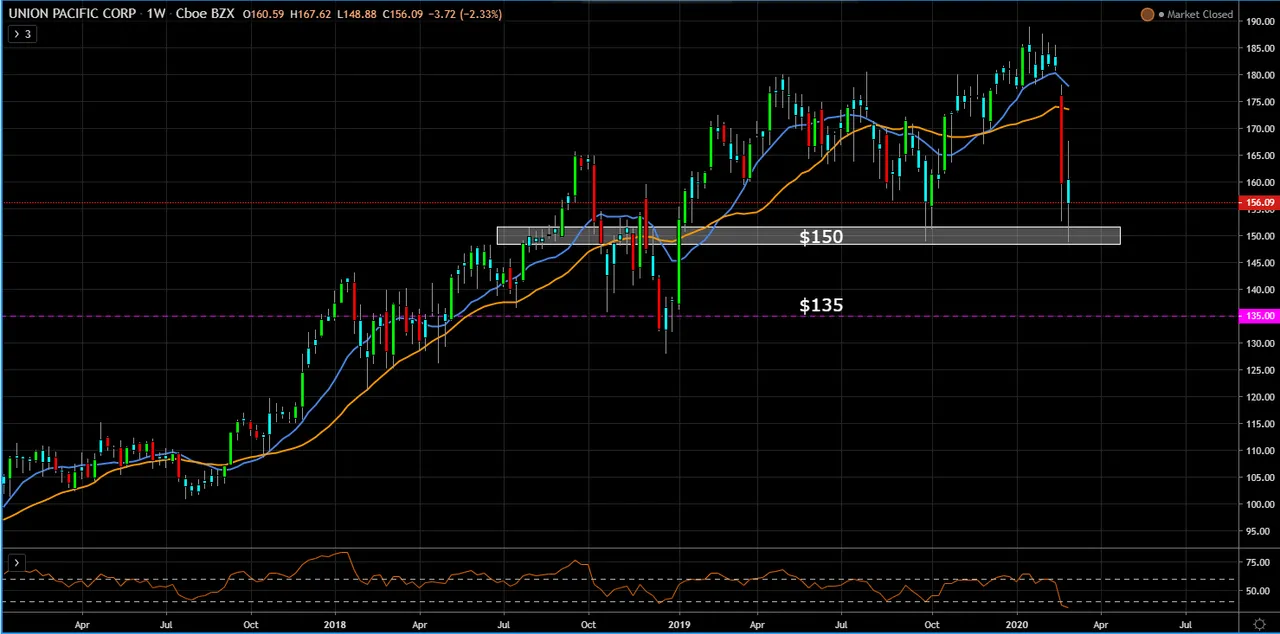Click the 145.00 price axis label

point(1259,263)
